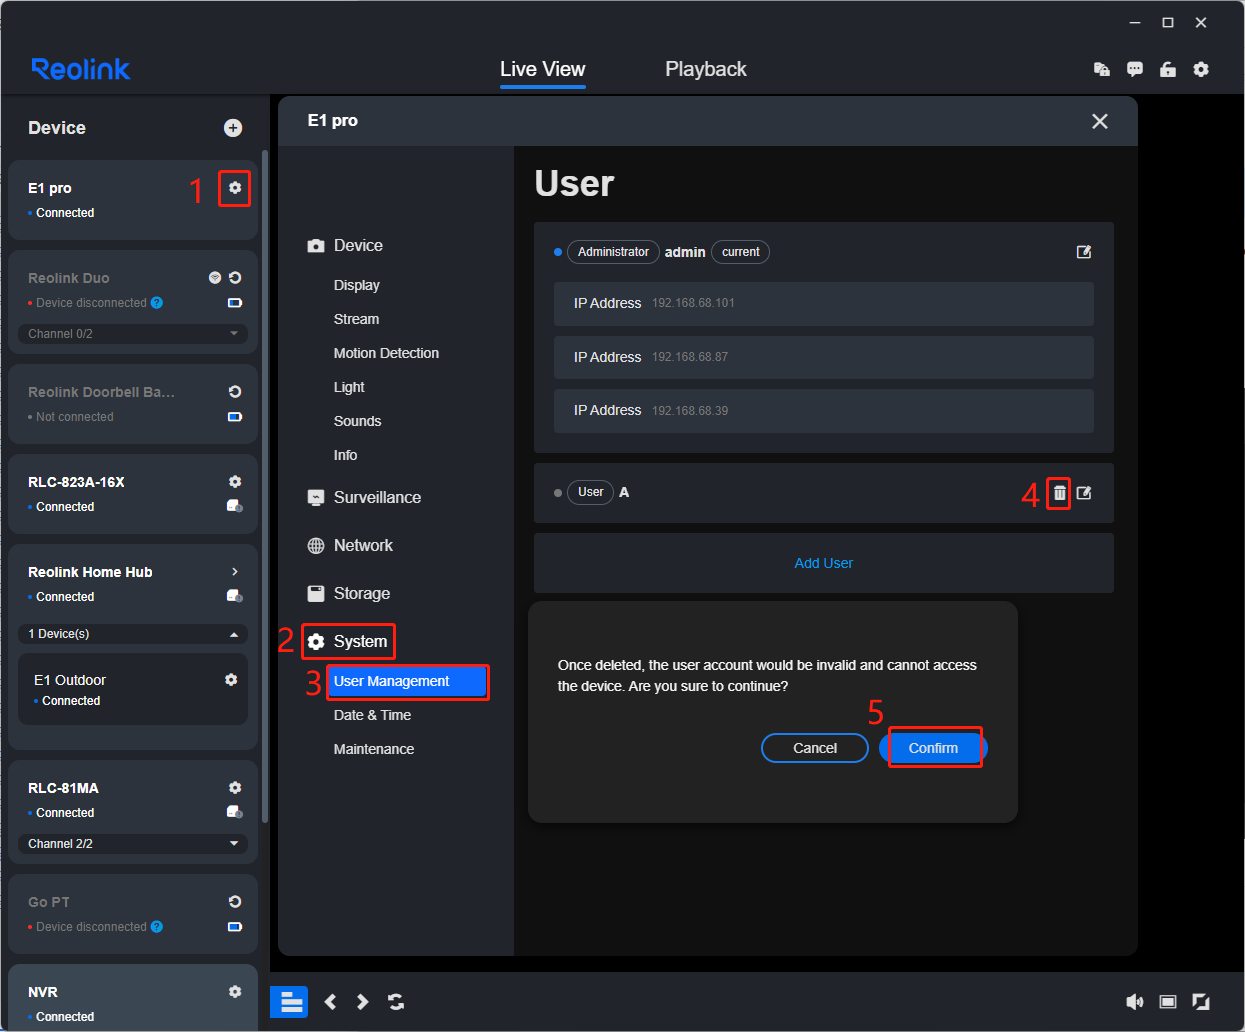Close the E1 pro settings dialog

point(1100,121)
